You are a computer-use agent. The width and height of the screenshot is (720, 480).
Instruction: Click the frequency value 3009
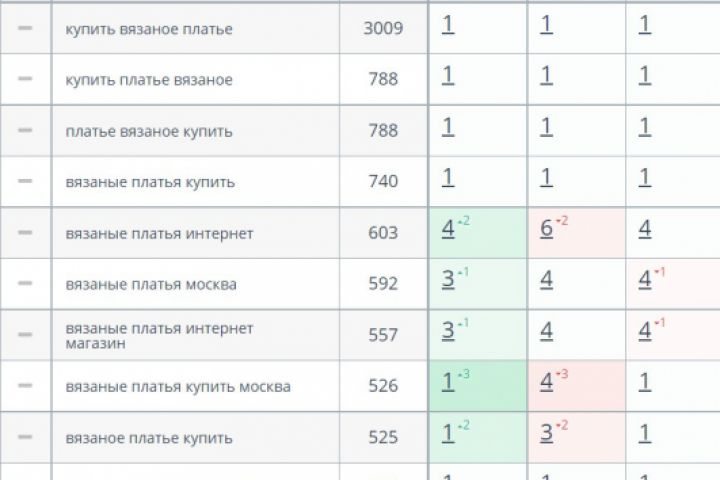tap(384, 29)
